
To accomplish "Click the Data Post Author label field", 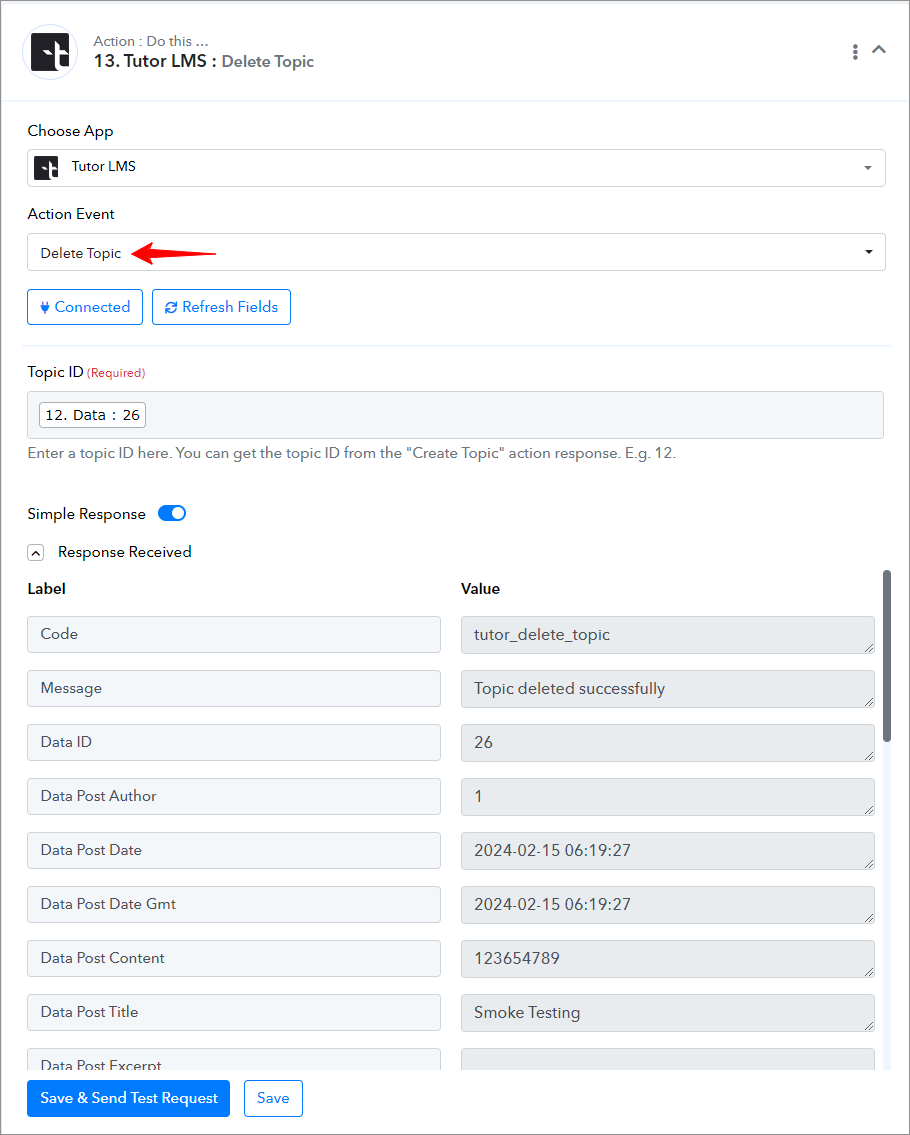I will pos(234,796).
